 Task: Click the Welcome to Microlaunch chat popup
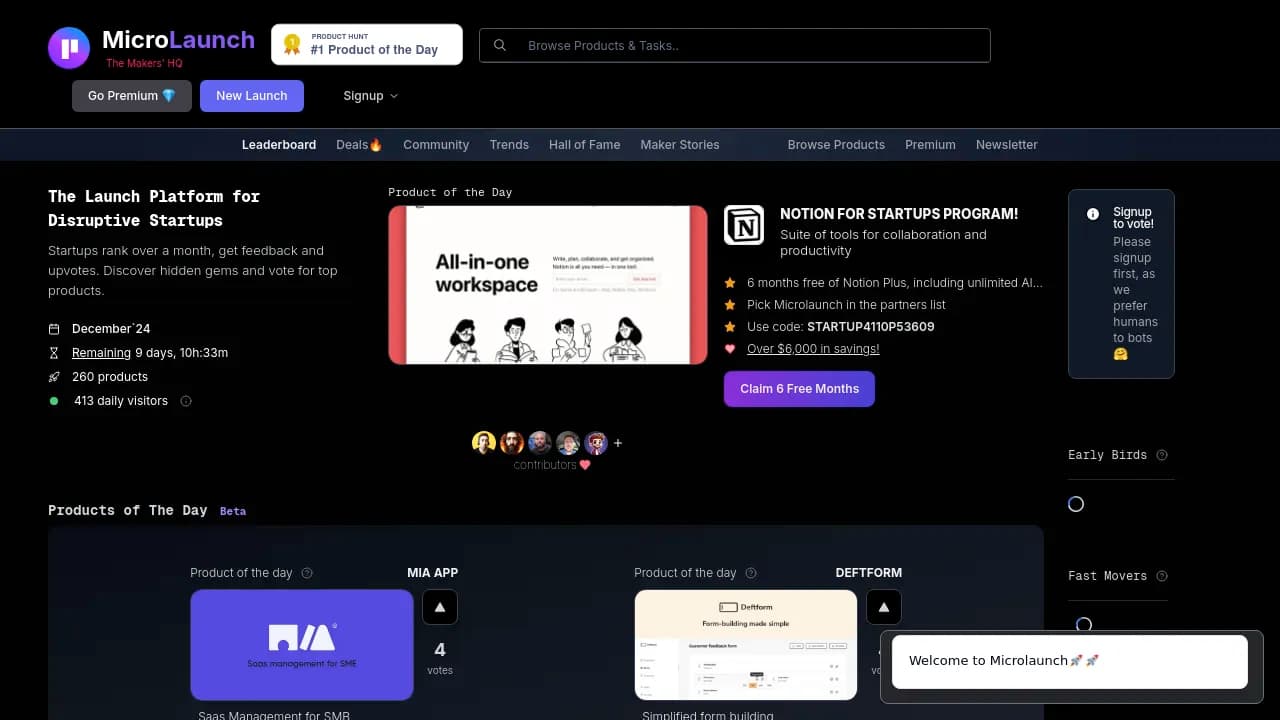click(x=1070, y=661)
